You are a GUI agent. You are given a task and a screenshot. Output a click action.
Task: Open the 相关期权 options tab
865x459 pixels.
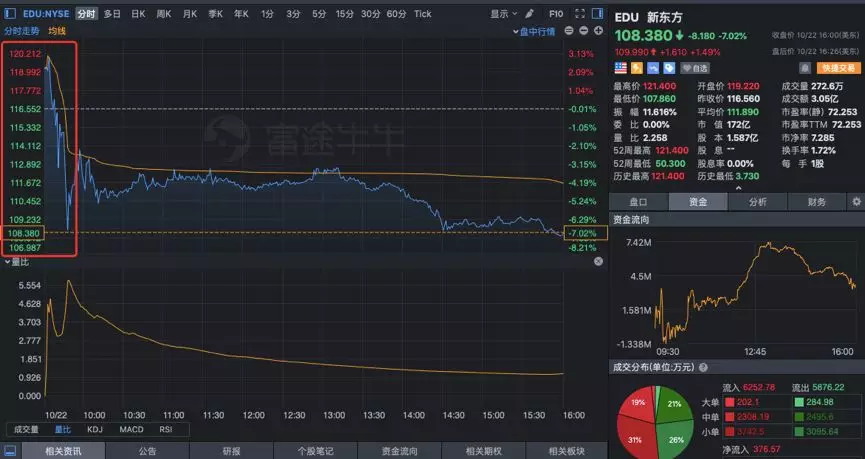click(x=483, y=451)
